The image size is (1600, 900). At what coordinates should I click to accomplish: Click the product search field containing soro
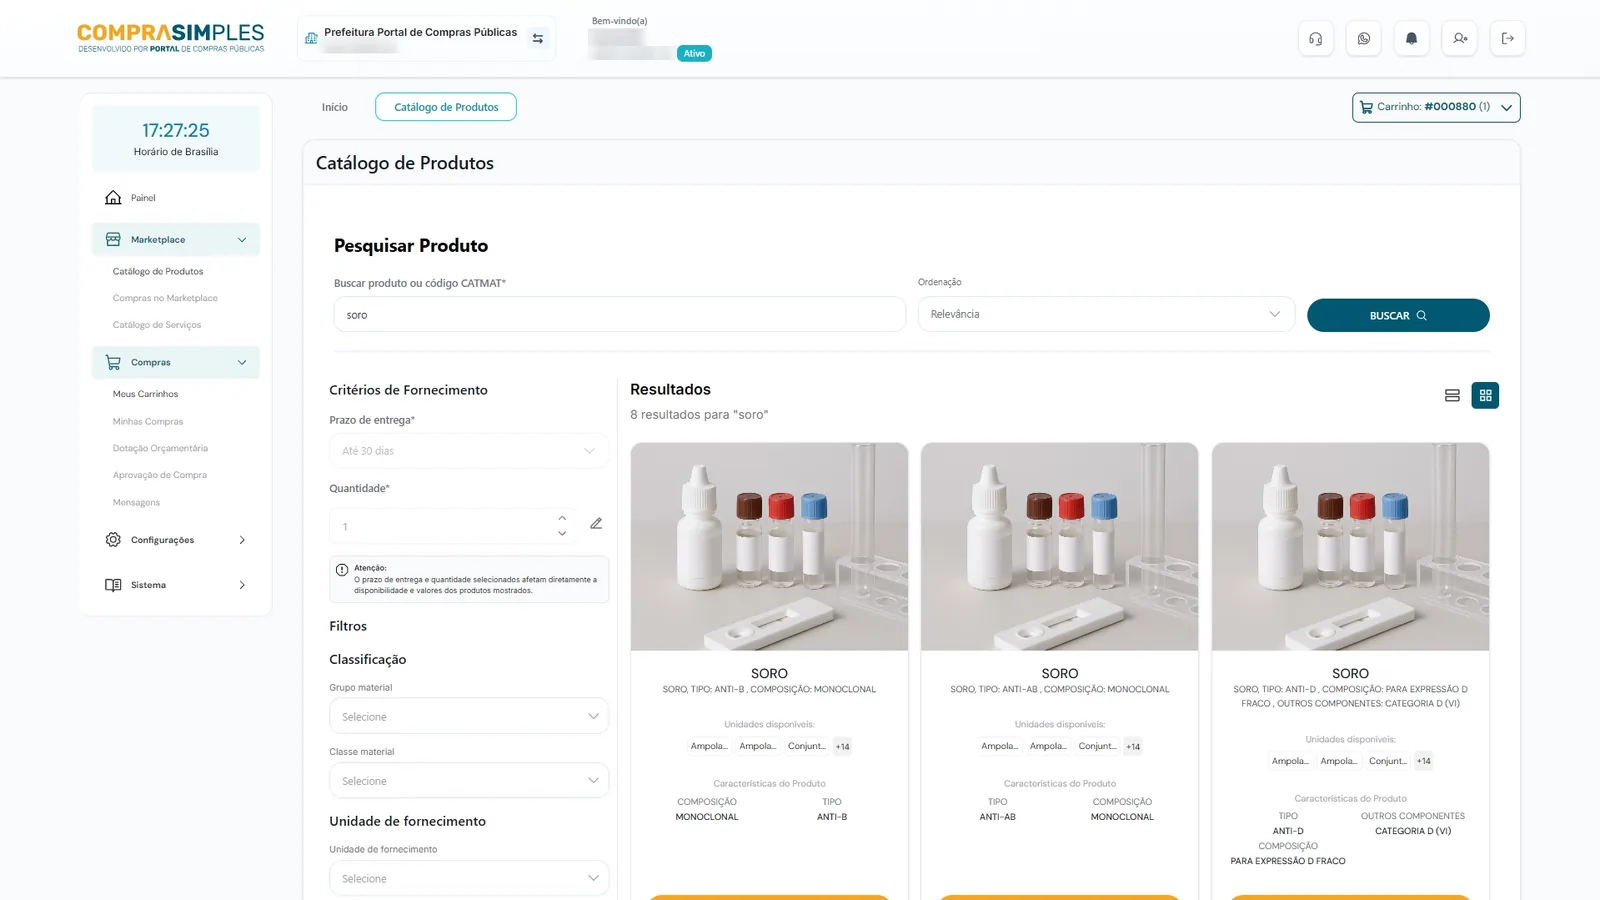[620, 315]
